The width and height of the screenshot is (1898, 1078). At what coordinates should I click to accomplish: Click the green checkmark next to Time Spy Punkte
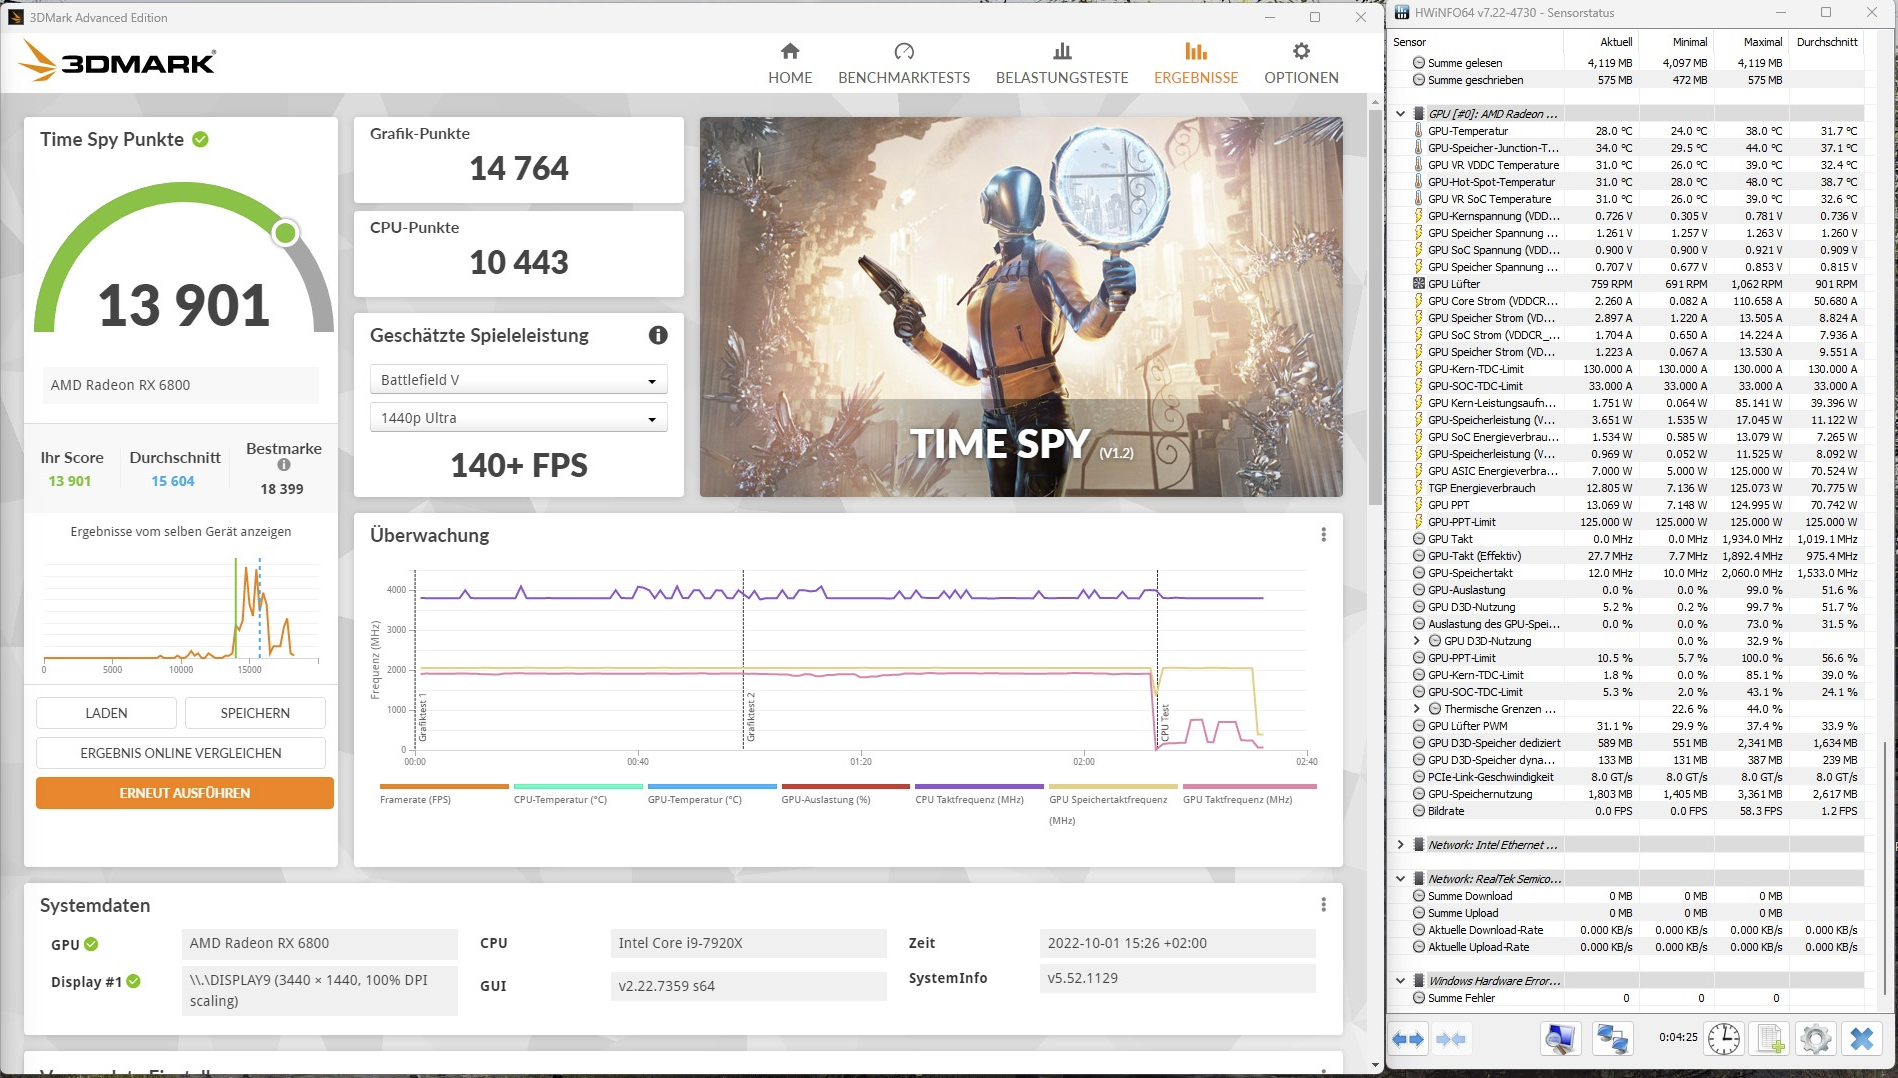point(201,140)
